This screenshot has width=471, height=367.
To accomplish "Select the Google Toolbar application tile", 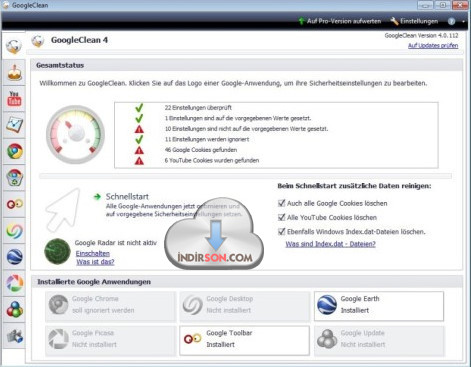I will point(245,341).
